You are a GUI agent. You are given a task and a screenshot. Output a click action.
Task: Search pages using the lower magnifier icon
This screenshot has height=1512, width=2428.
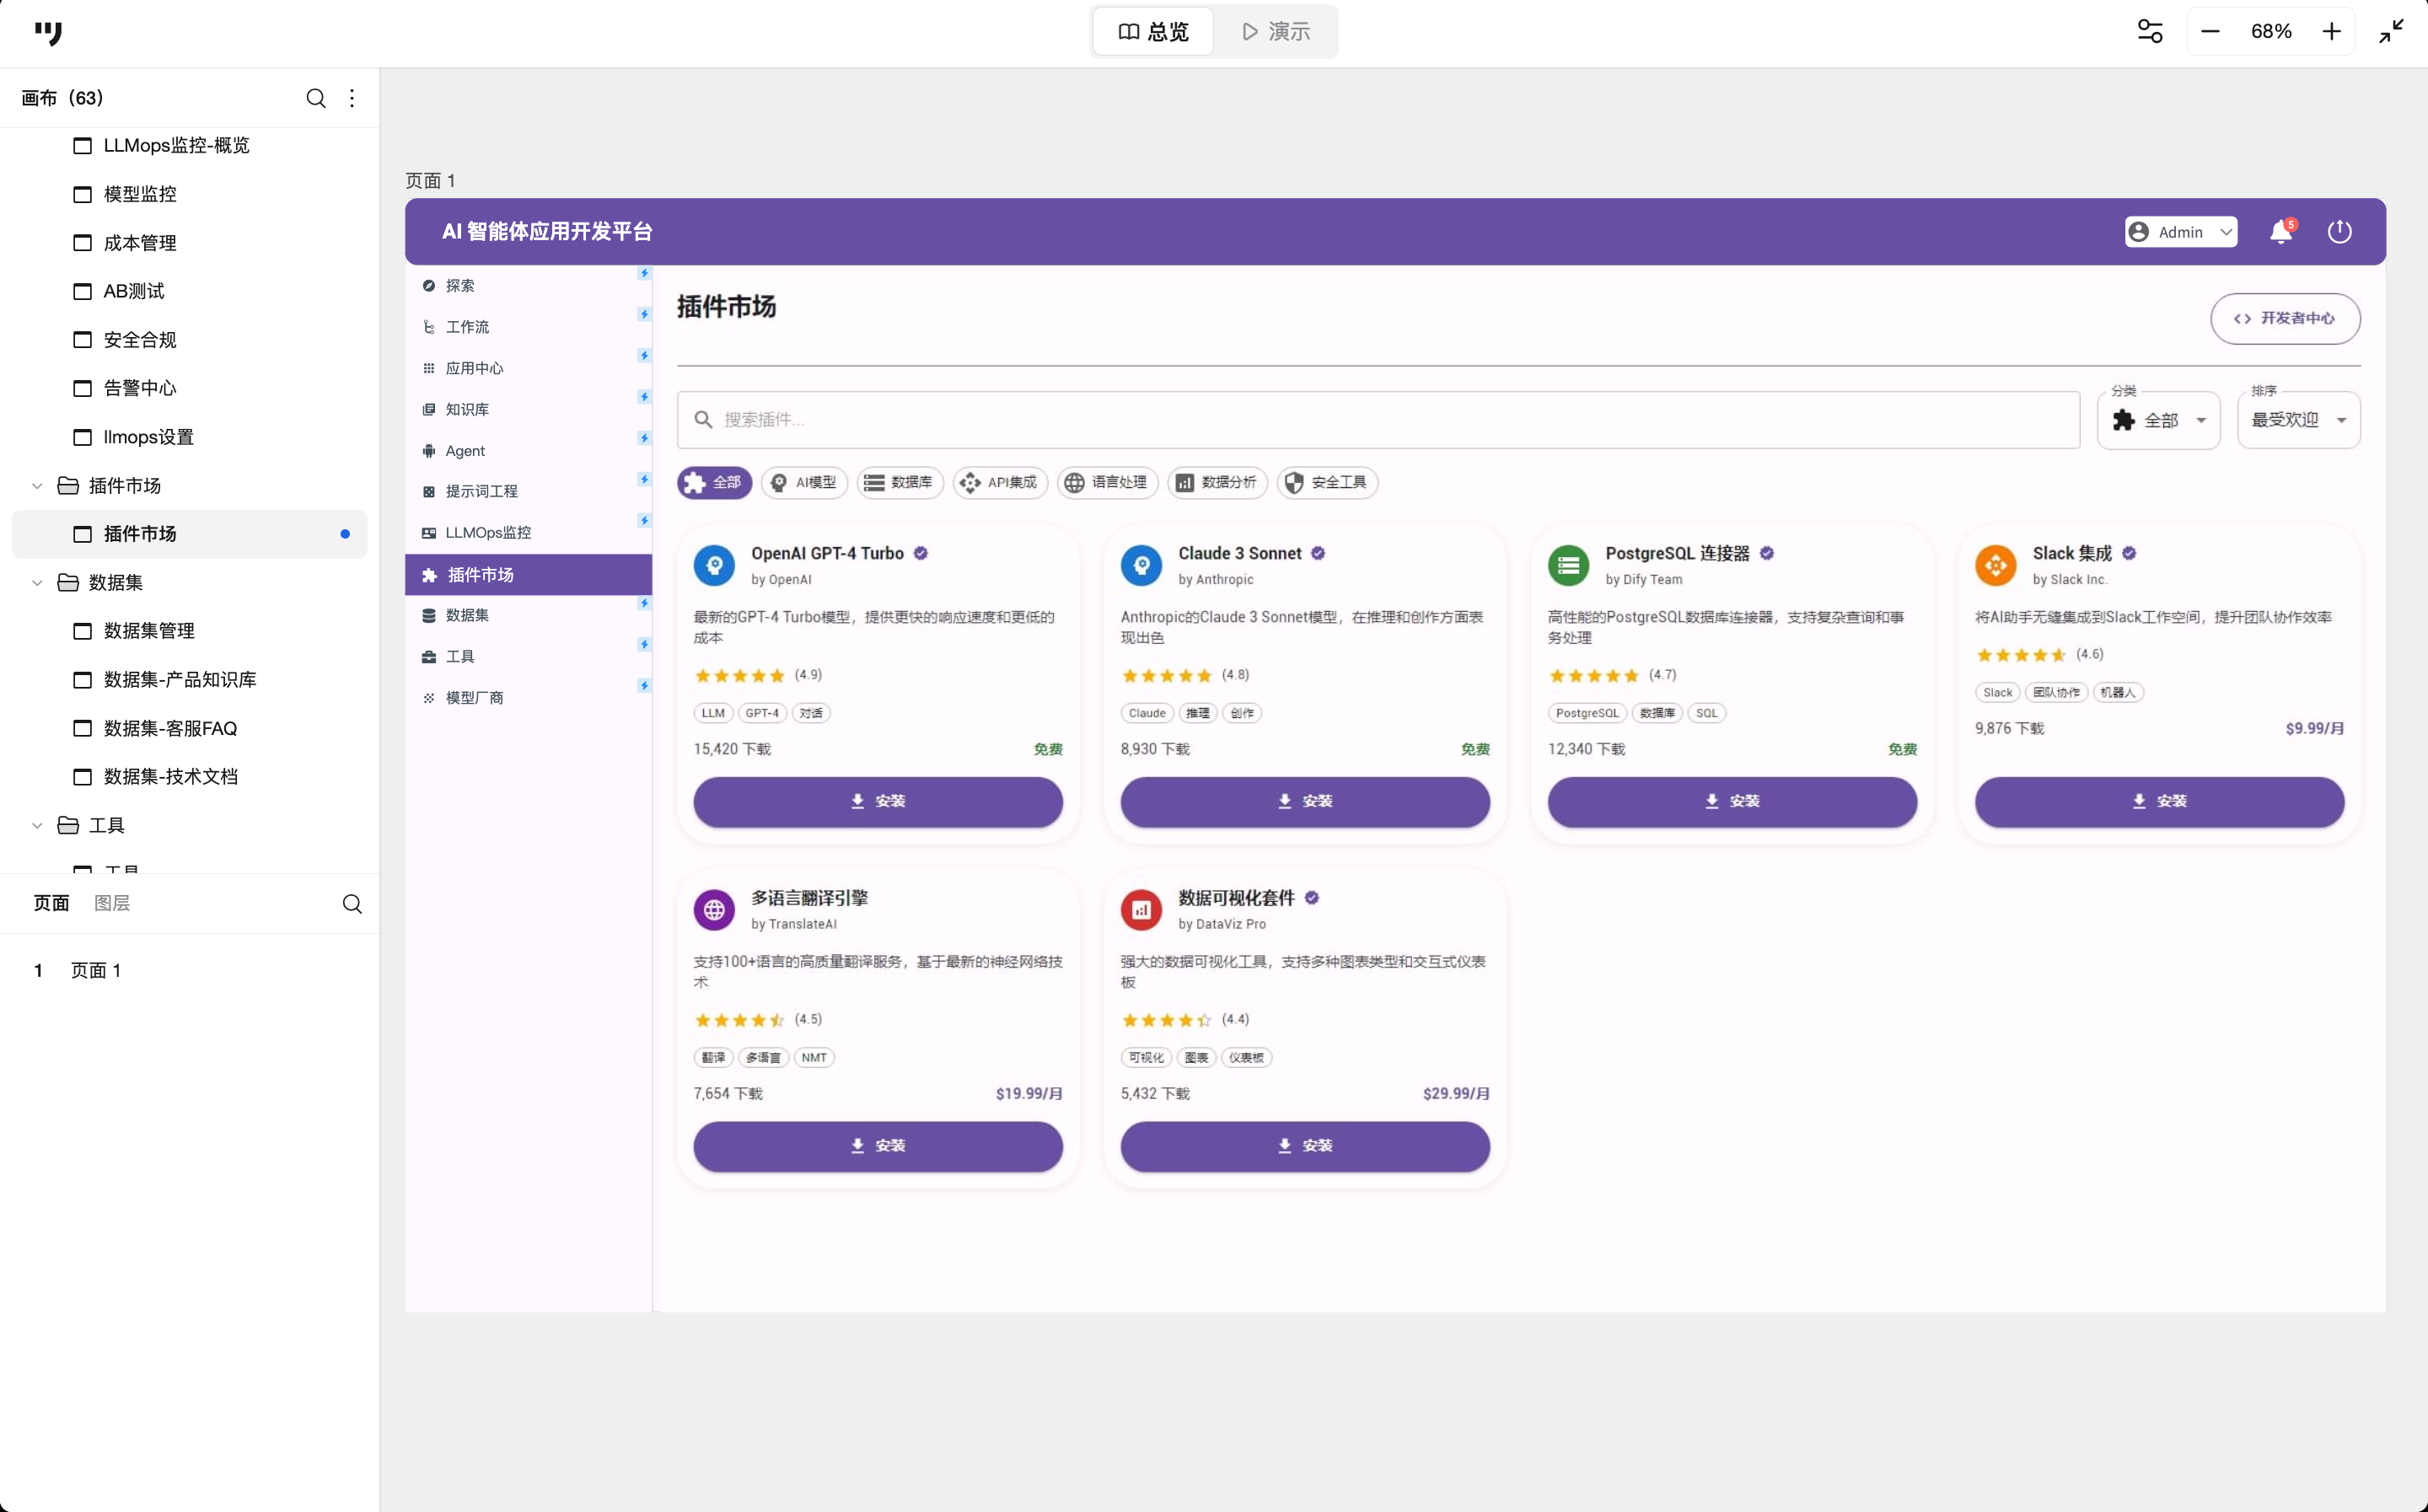pyautogui.click(x=352, y=904)
